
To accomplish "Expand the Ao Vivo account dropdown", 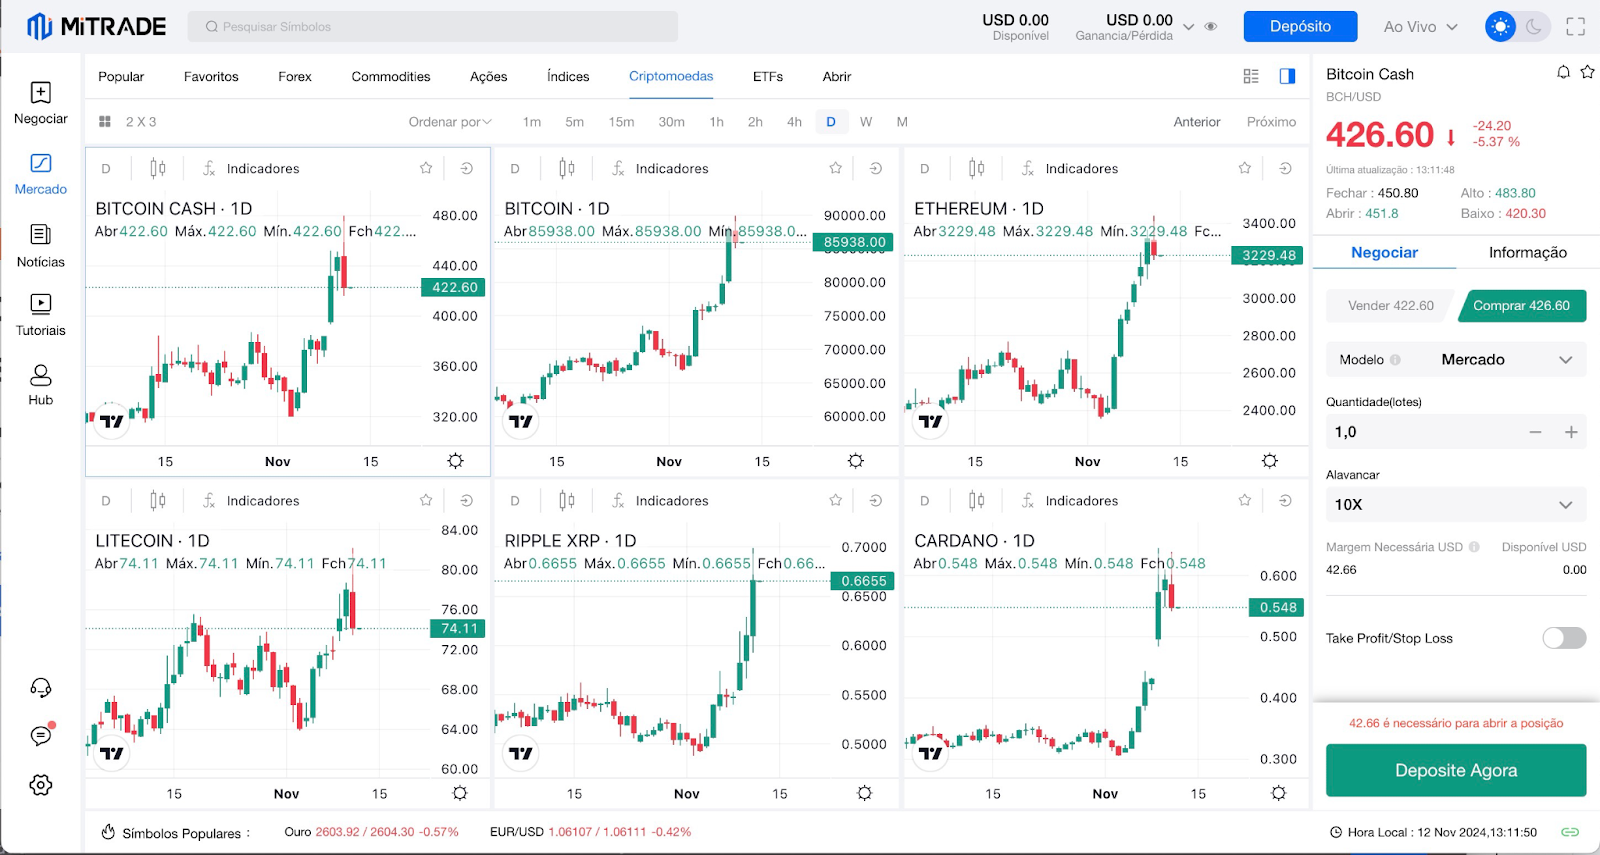I will 1420,27.
